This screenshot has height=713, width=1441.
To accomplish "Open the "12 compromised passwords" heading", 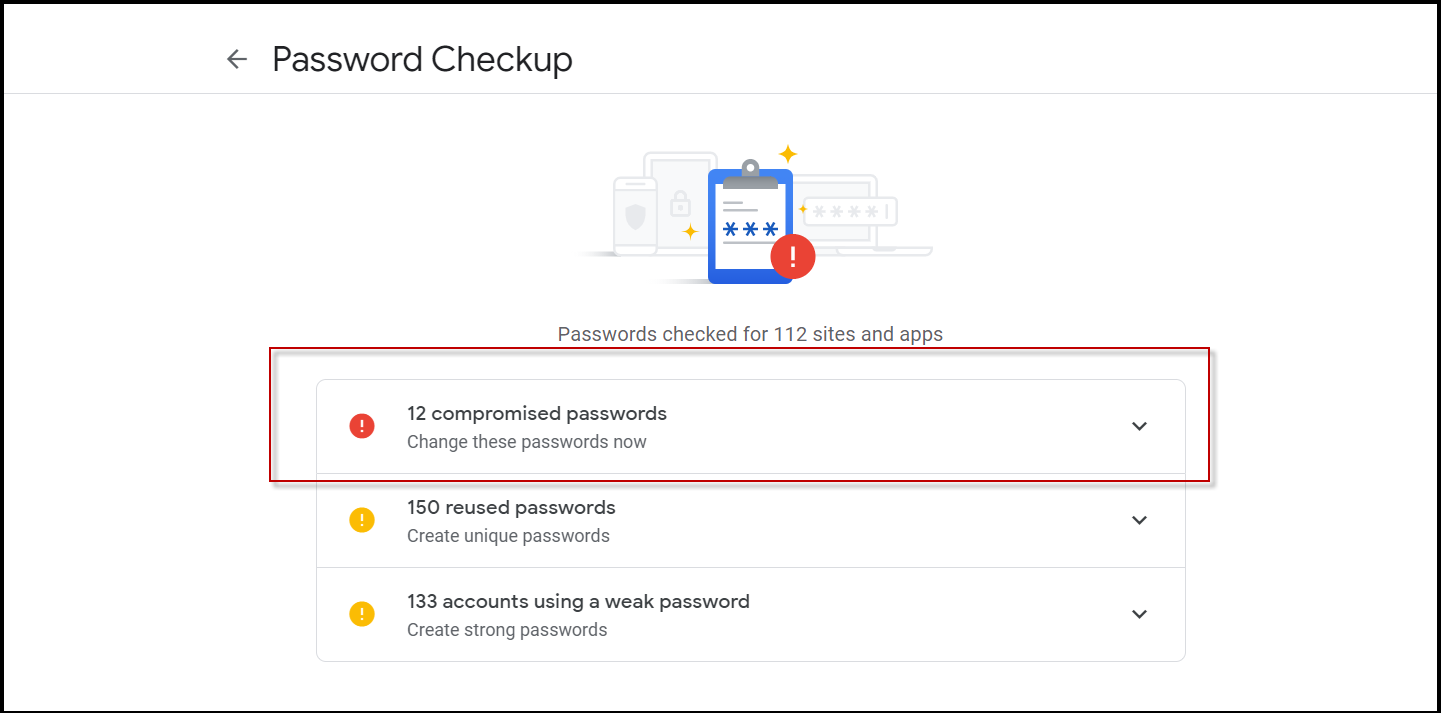I will [537, 413].
